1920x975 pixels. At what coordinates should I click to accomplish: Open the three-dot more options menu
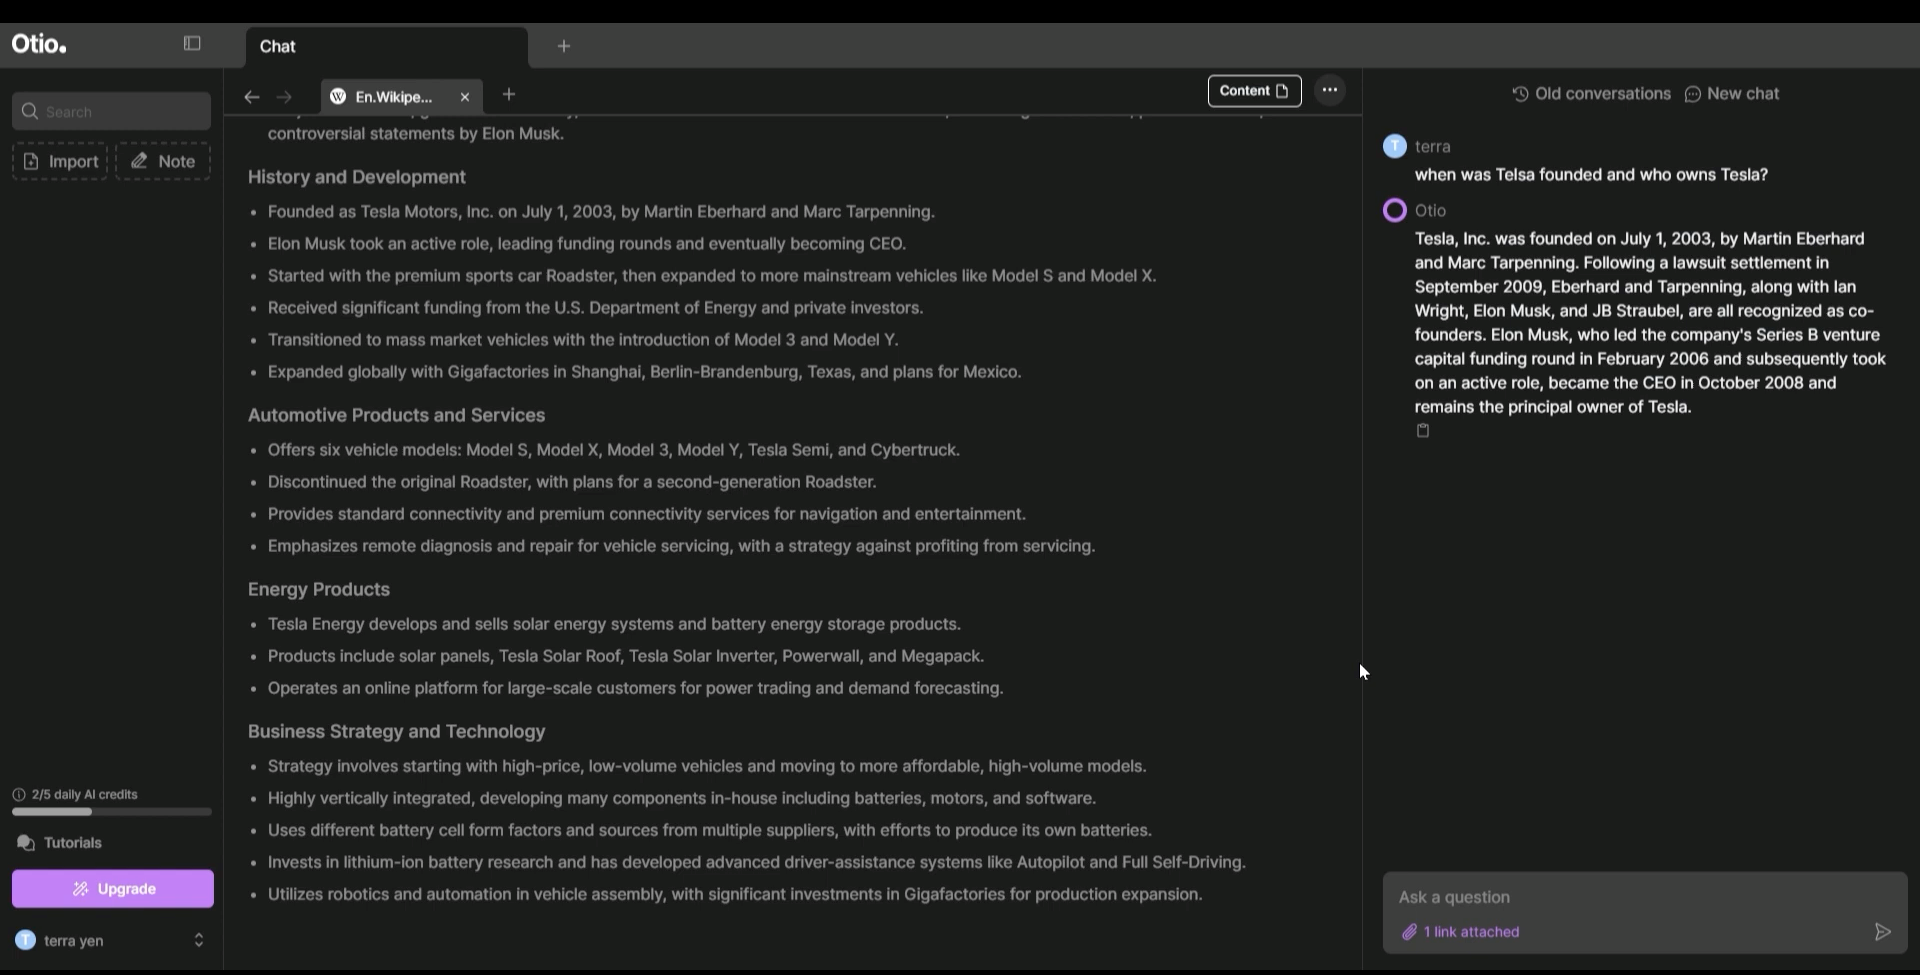tap(1330, 90)
